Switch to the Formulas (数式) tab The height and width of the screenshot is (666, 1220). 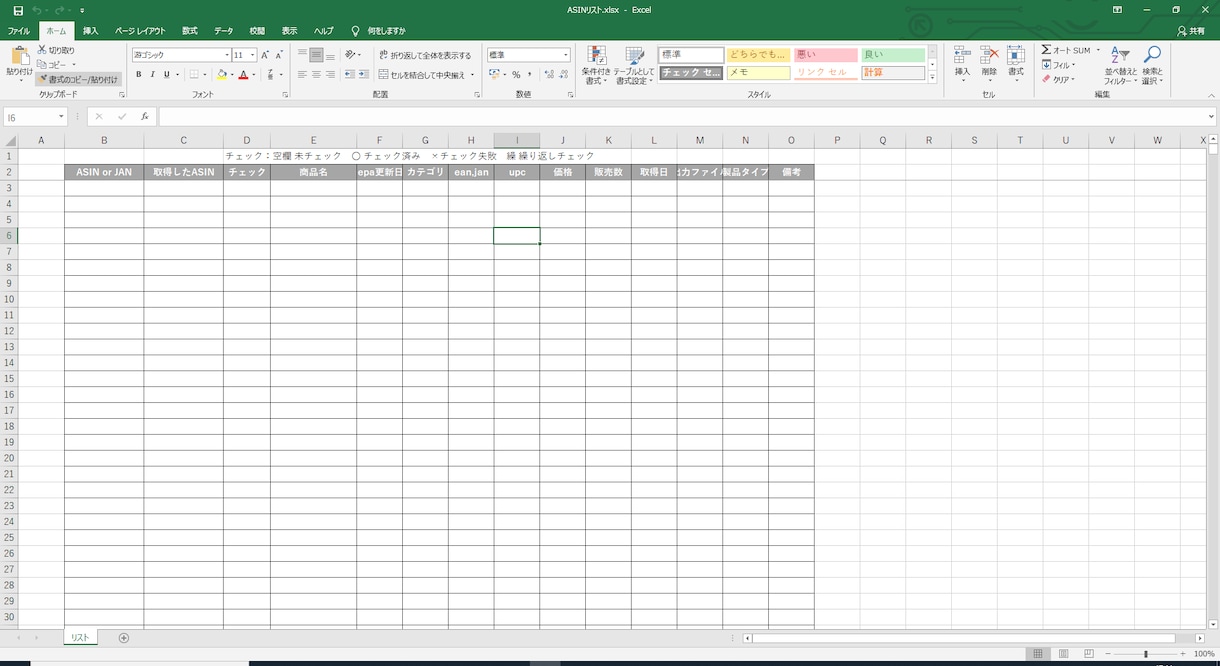click(190, 31)
